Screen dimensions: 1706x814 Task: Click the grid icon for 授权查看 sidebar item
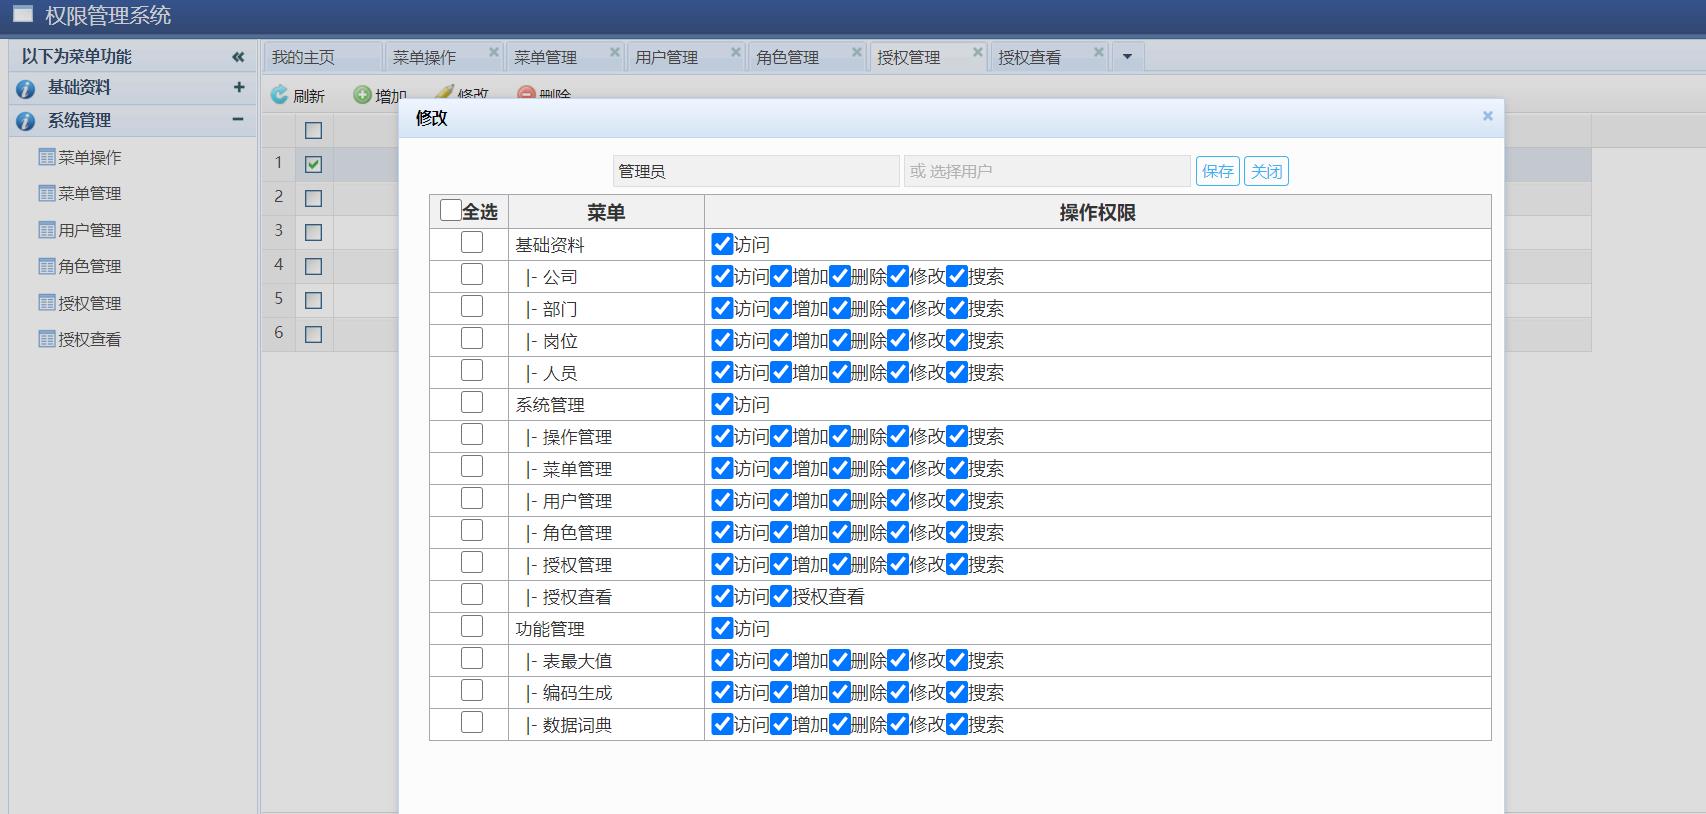coord(46,339)
